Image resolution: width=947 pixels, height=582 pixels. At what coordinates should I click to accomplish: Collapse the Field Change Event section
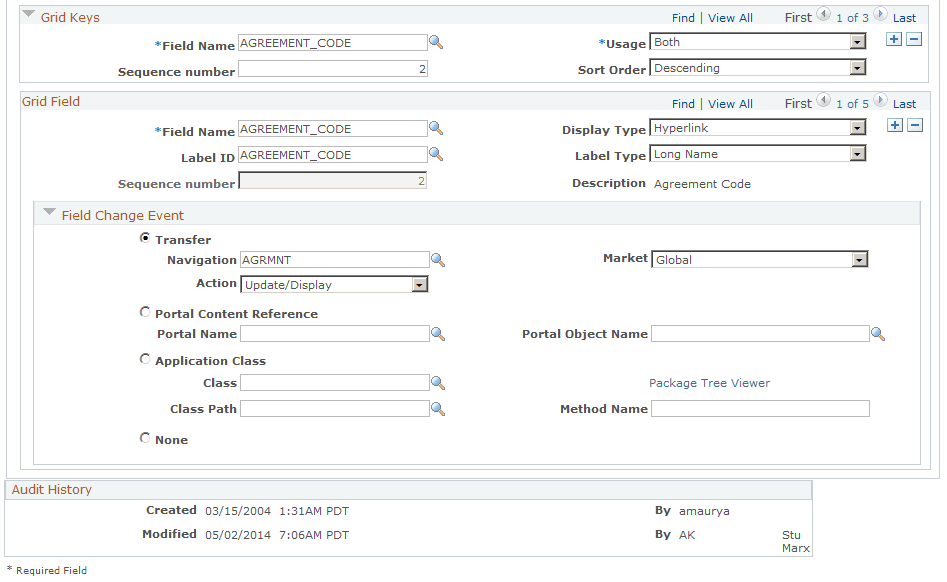tap(49, 212)
